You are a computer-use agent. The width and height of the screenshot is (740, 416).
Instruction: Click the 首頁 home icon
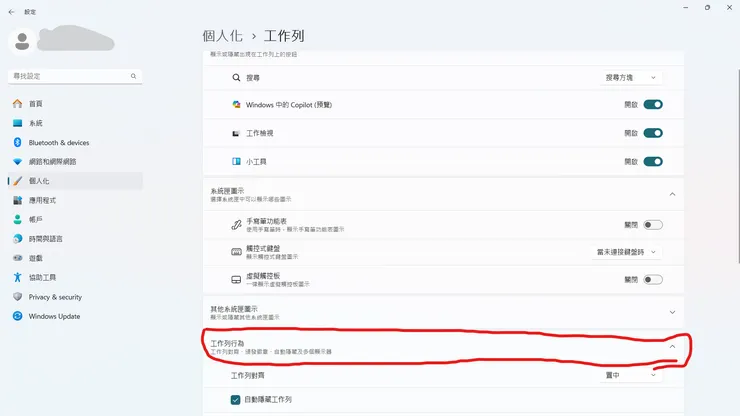[17, 103]
